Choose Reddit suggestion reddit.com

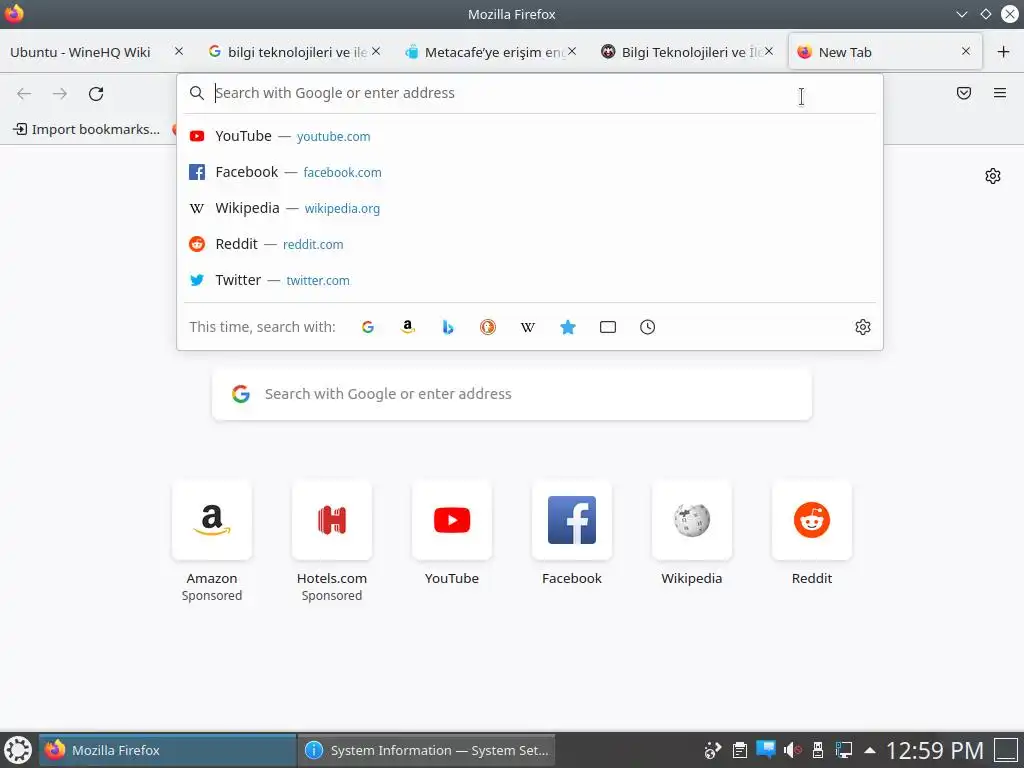pyautogui.click(x=530, y=244)
